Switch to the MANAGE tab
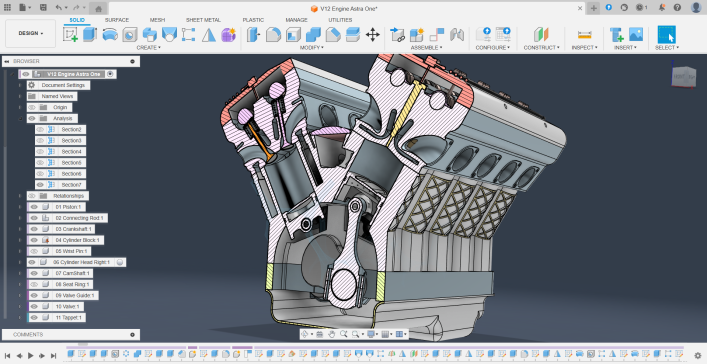 click(296, 20)
